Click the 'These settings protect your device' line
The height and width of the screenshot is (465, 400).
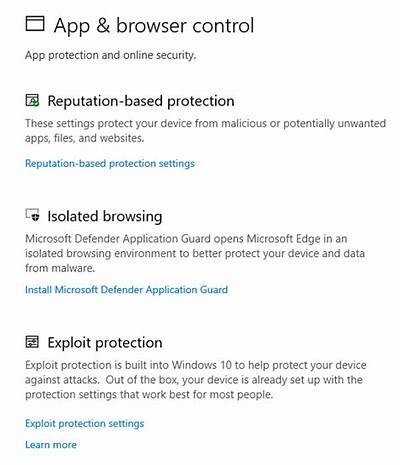(x=205, y=124)
